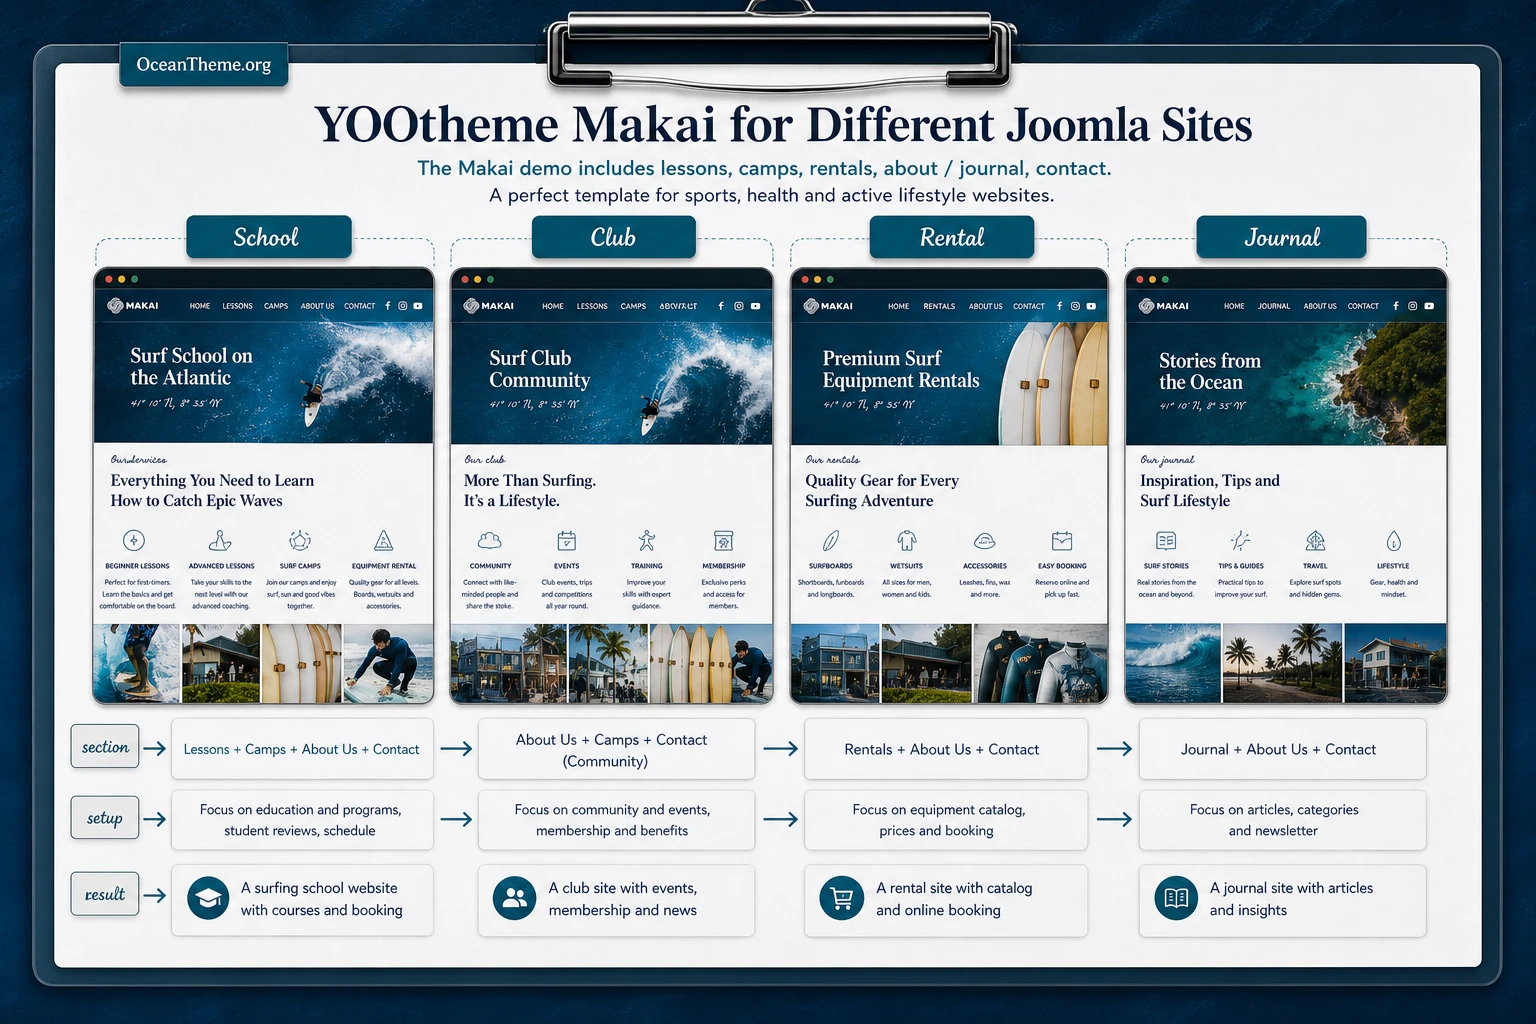Open LESSONS in School mockup navigation

point(237,306)
